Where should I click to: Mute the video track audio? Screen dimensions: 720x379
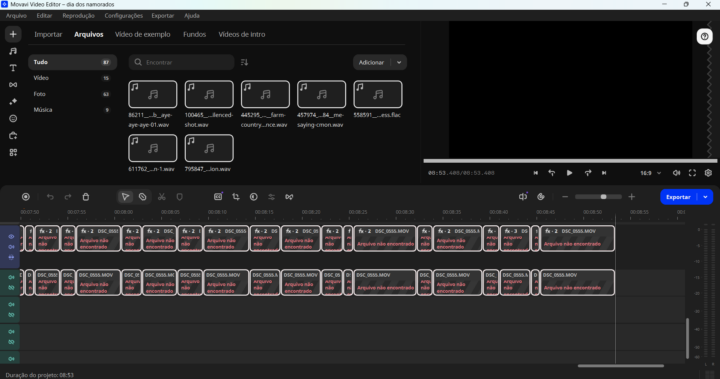pyautogui.click(x=11, y=247)
